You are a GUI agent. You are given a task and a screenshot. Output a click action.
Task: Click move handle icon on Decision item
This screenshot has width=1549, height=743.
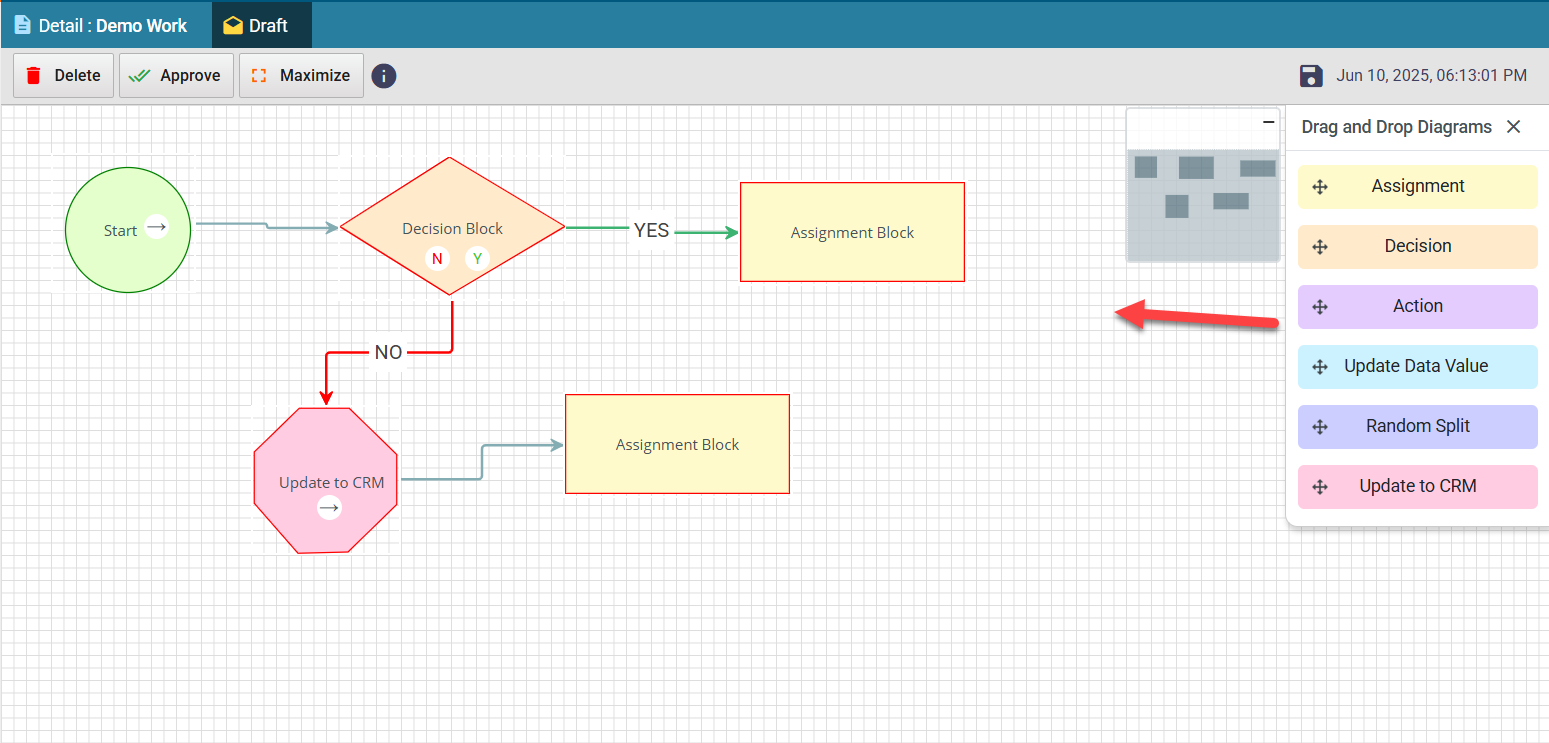pyautogui.click(x=1320, y=247)
